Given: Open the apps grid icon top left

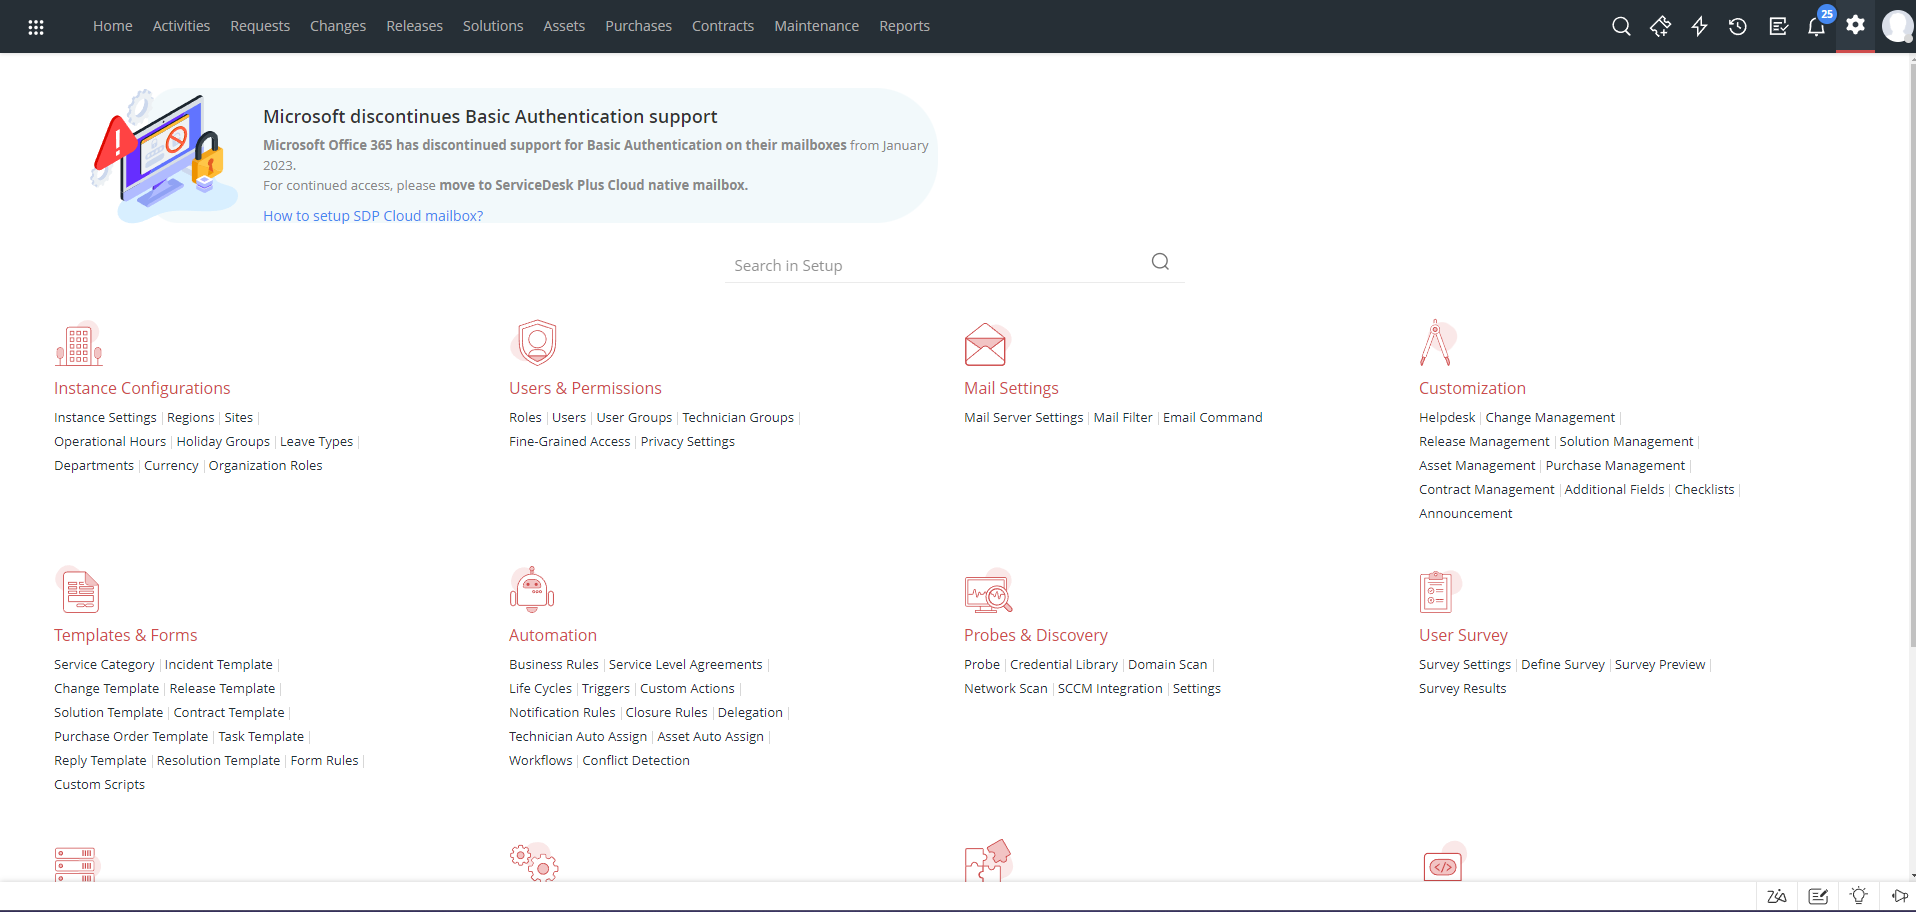Looking at the screenshot, I should coord(36,26).
